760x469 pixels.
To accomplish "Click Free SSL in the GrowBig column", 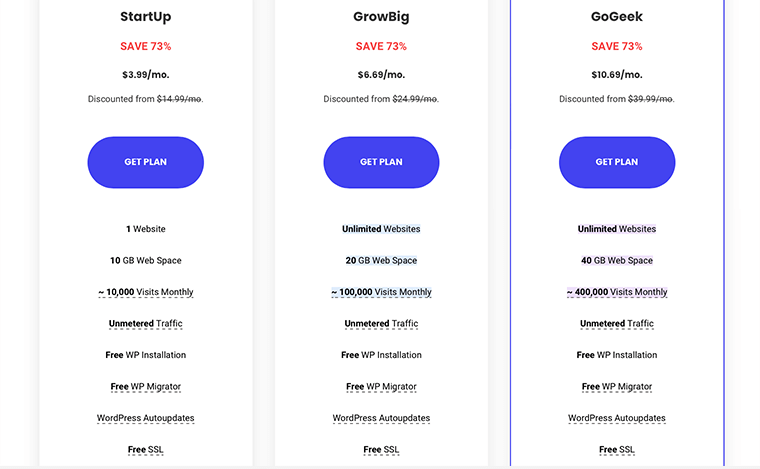I will 381,450.
